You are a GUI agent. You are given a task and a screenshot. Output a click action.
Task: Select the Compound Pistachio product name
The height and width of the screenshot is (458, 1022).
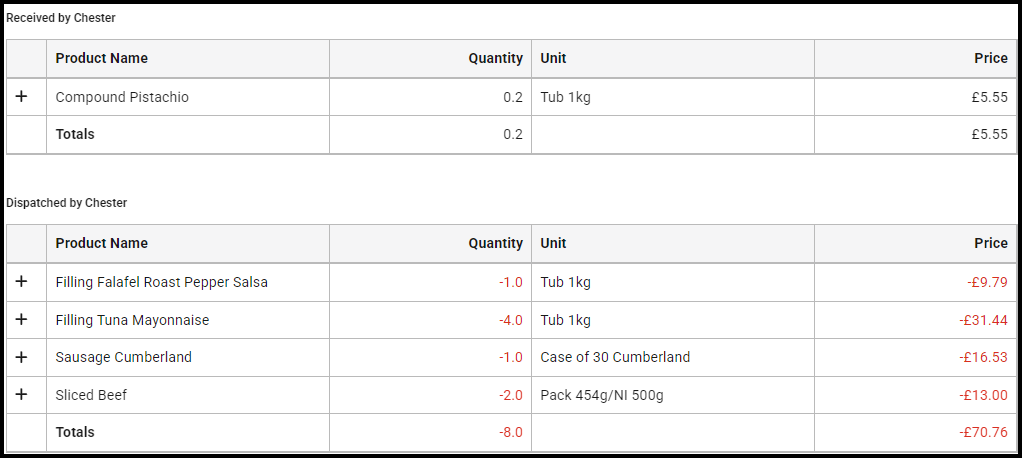click(x=122, y=97)
